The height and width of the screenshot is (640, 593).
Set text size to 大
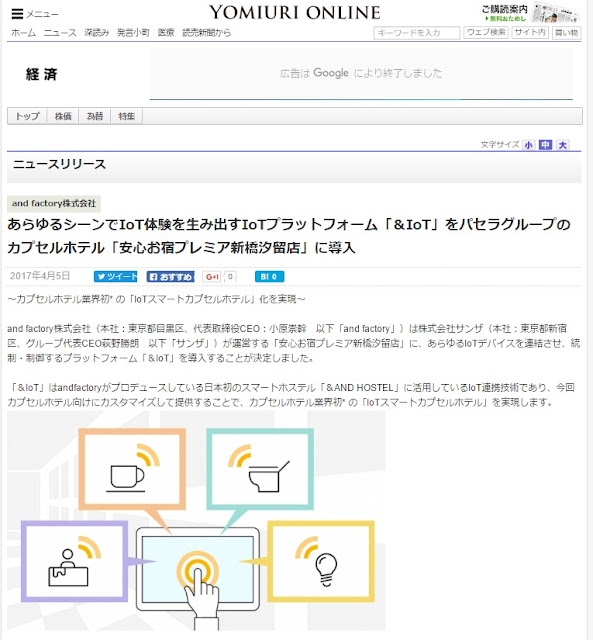(563, 145)
